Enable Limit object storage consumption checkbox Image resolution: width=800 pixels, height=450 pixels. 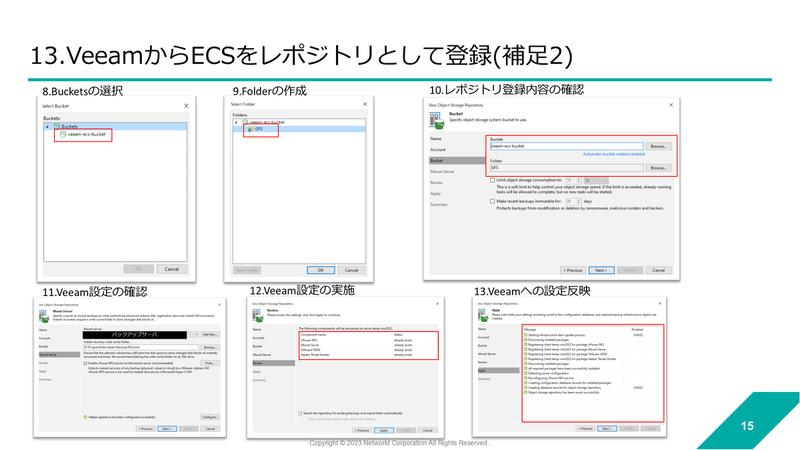tap(492, 180)
